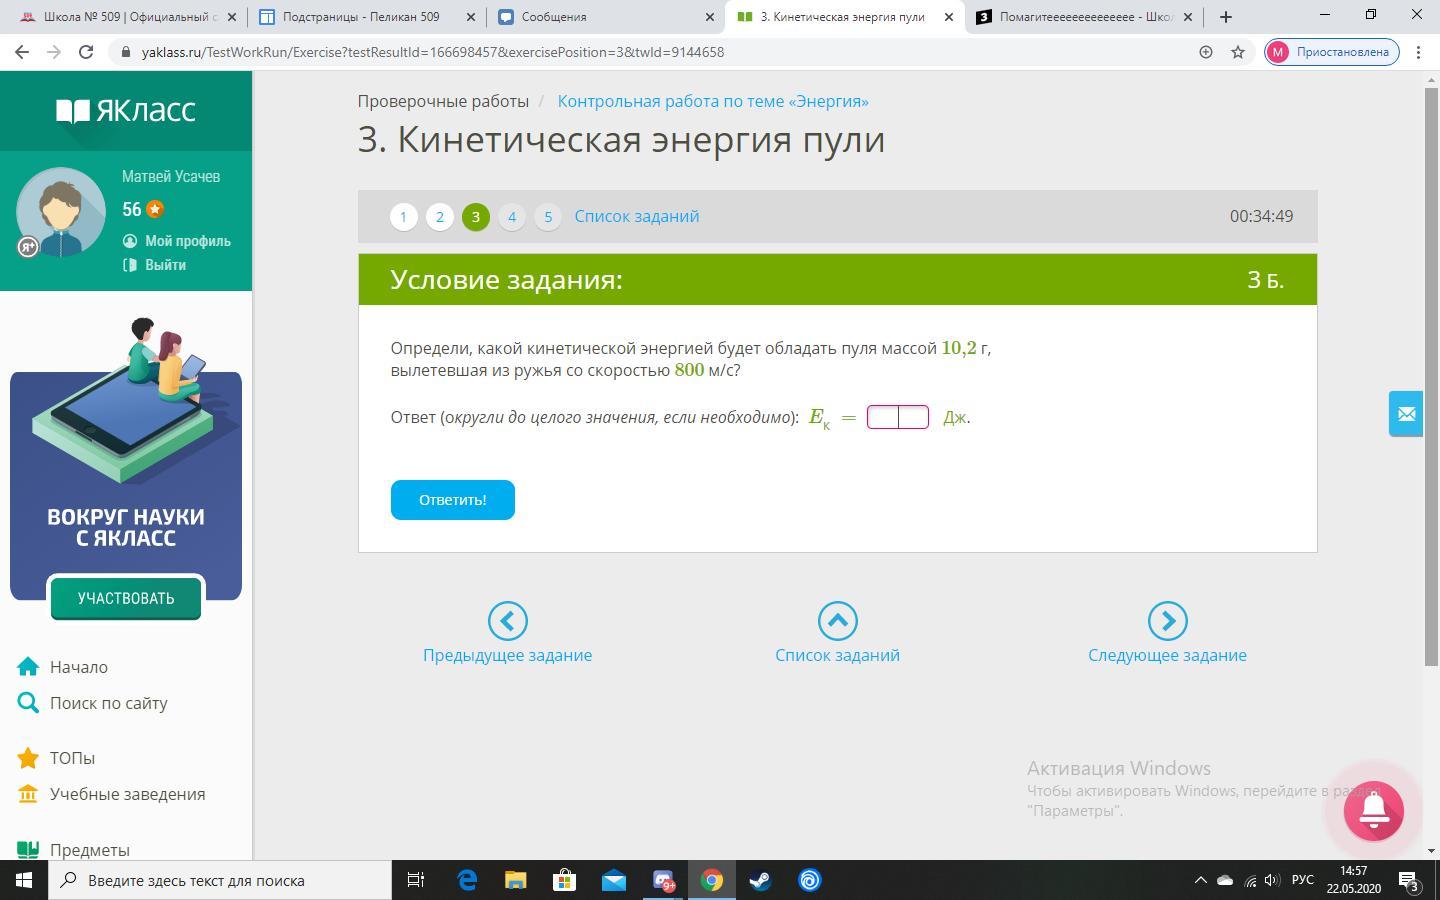This screenshot has height=900, width=1440.
Task: Open Предметы sidebar item
Action: [74, 850]
